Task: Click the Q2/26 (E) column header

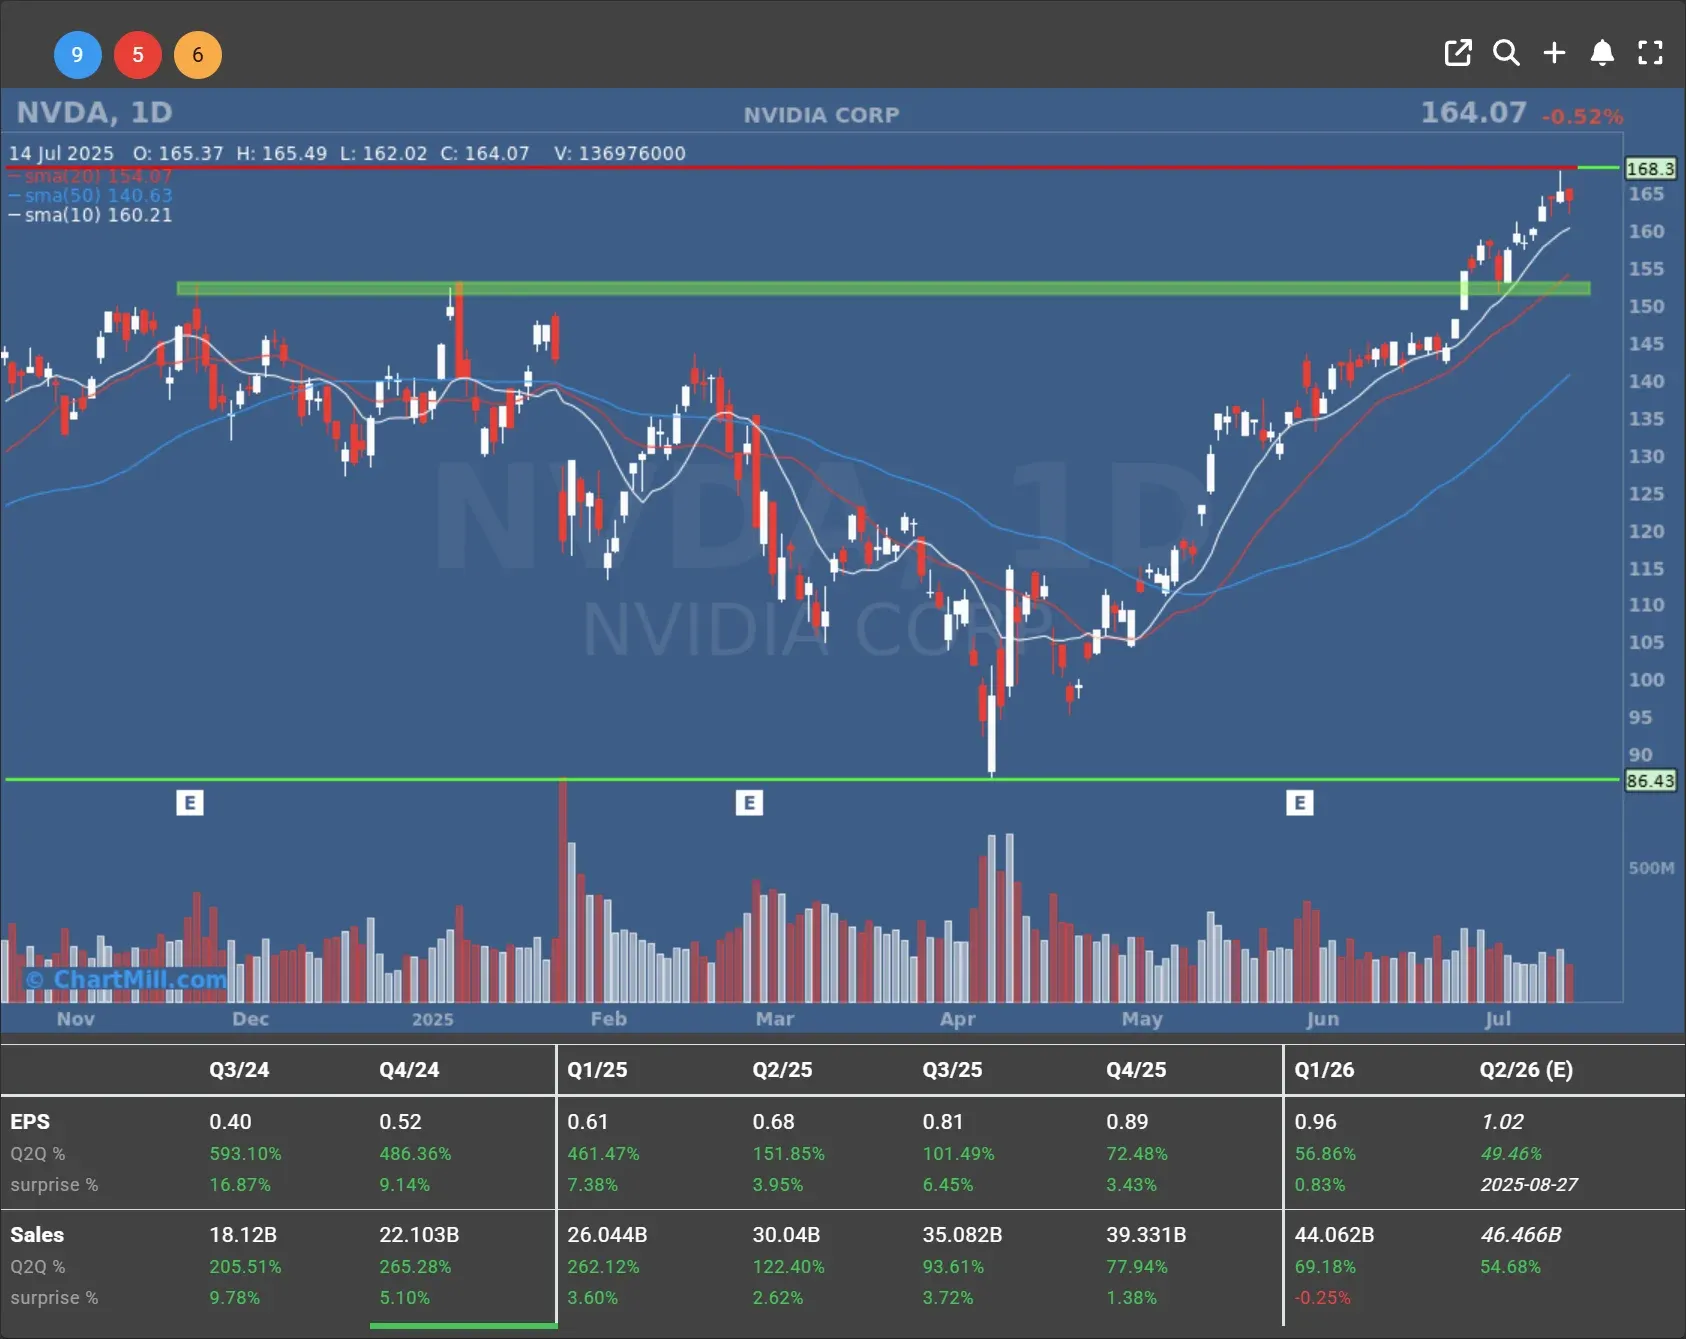Action: coord(1526,1069)
